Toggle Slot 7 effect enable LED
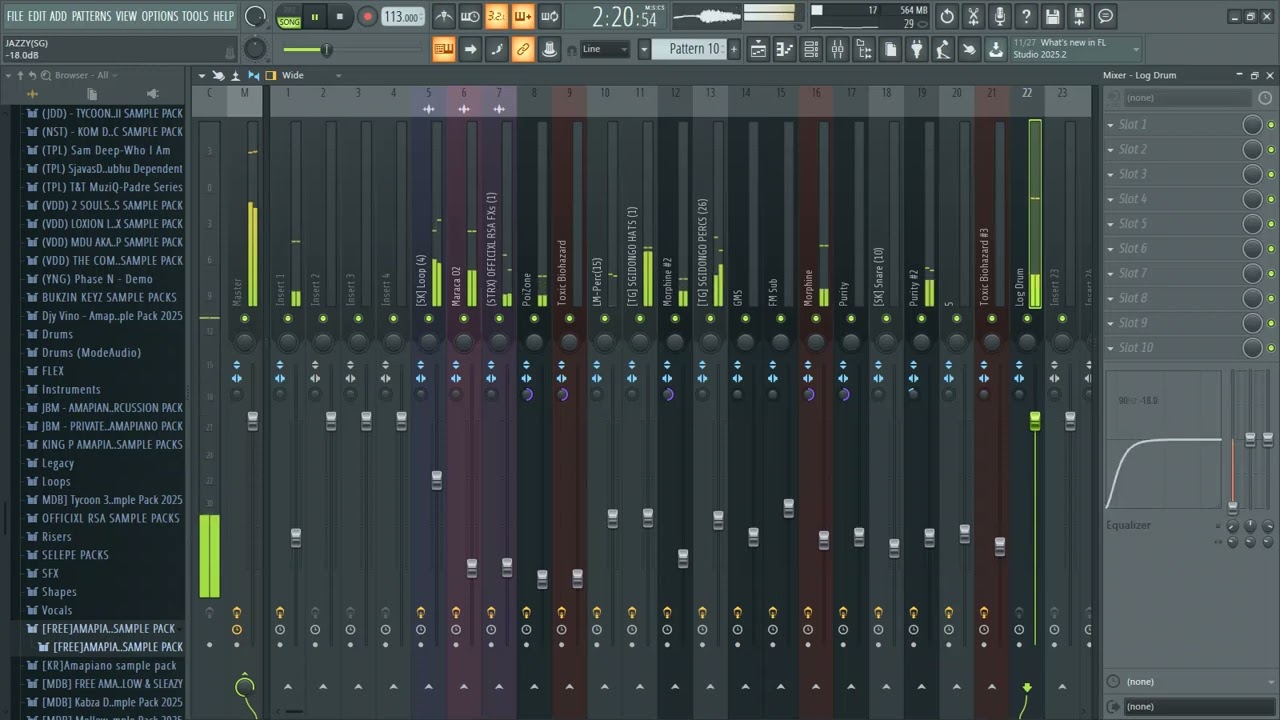The width and height of the screenshot is (1280, 720). pyautogui.click(x=1270, y=273)
